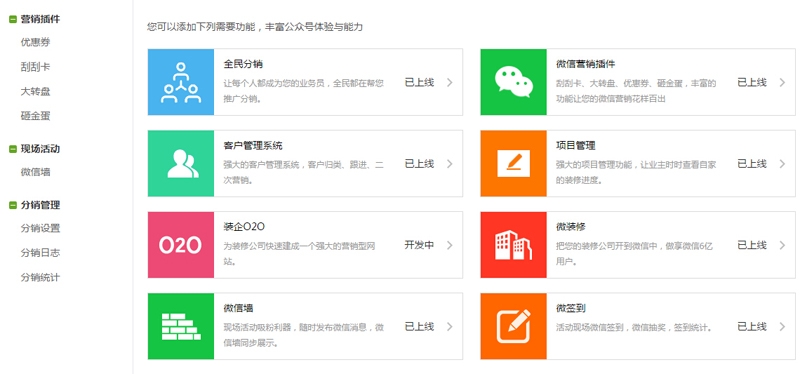Click the 装企O2O pink O2O icon
Viewport: 800px width, 374px height.
click(181, 245)
